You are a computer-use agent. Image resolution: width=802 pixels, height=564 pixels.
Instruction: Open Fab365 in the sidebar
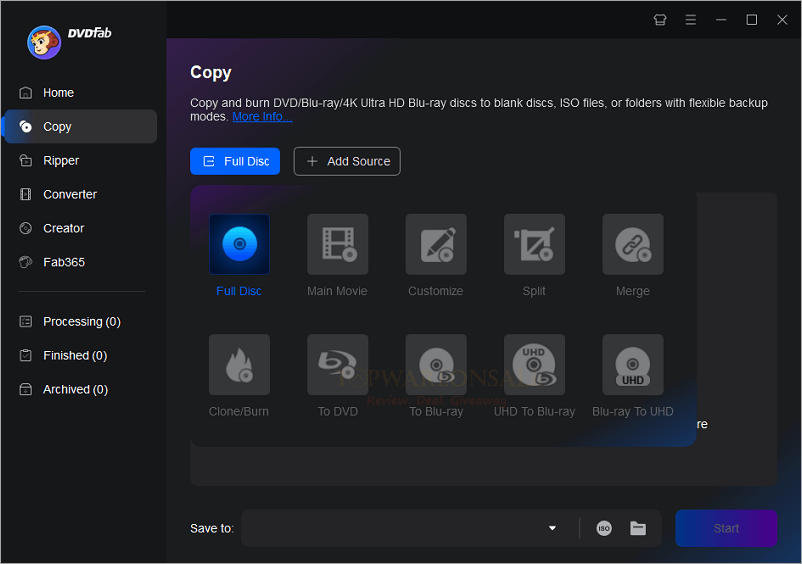pos(79,262)
